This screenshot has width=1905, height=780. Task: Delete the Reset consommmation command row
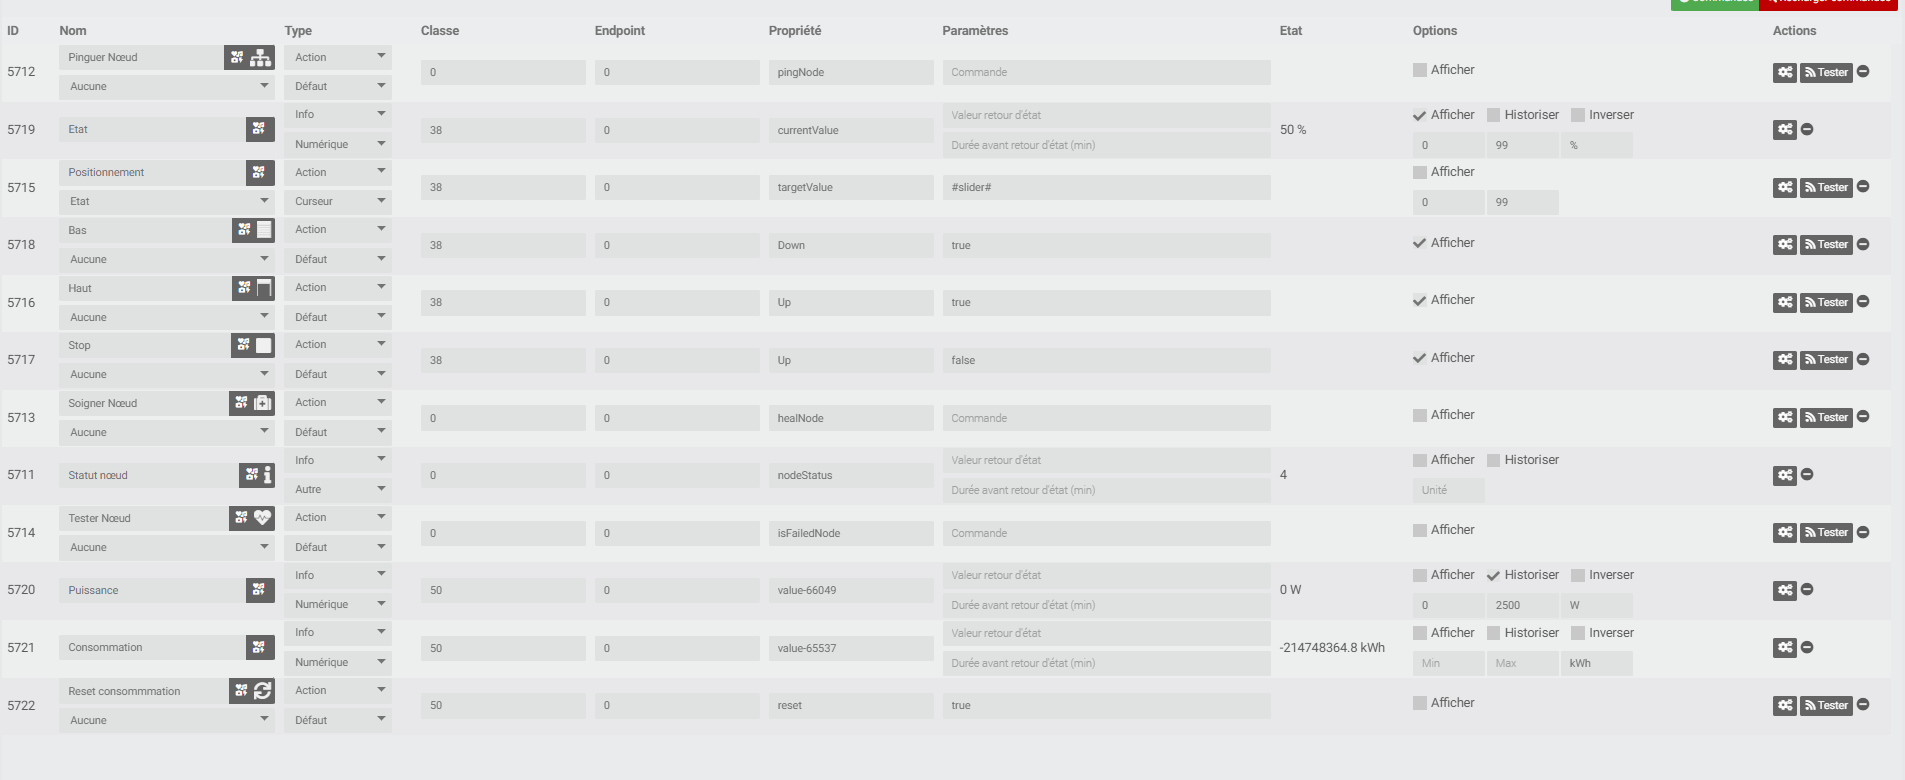pyautogui.click(x=1863, y=705)
